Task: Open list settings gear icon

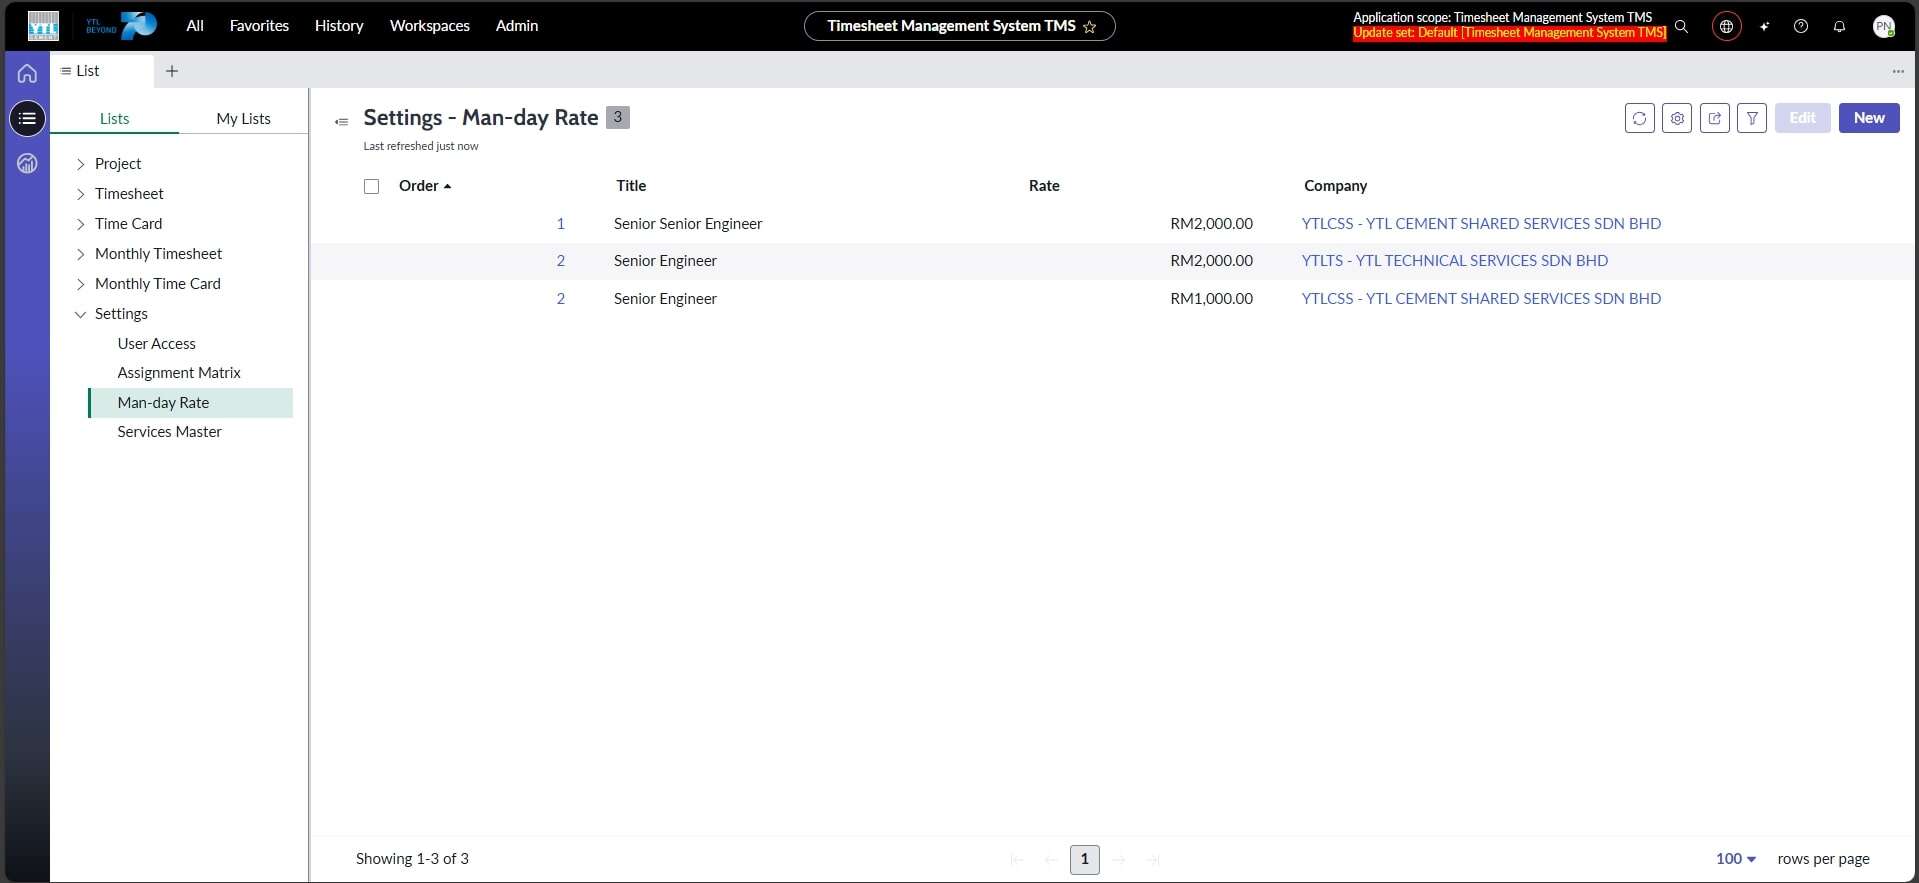Action: [1677, 118]
